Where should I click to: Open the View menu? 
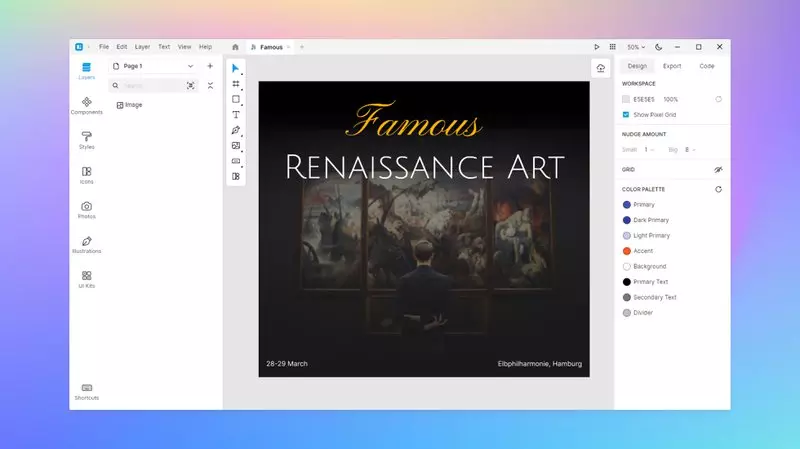184,47
